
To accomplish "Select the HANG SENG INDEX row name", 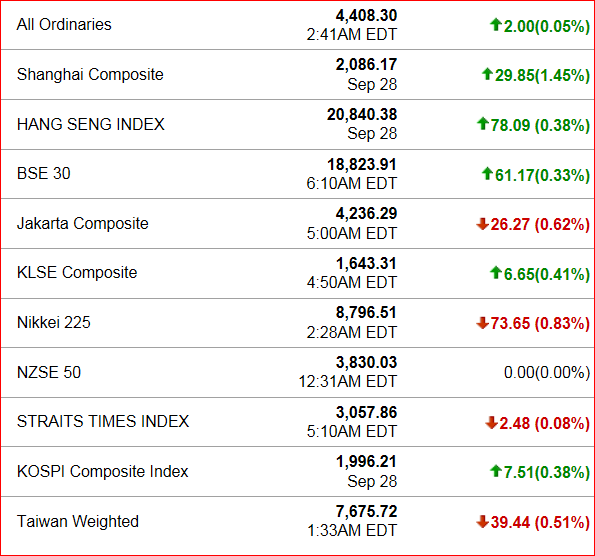I will [x=91, y=124].
